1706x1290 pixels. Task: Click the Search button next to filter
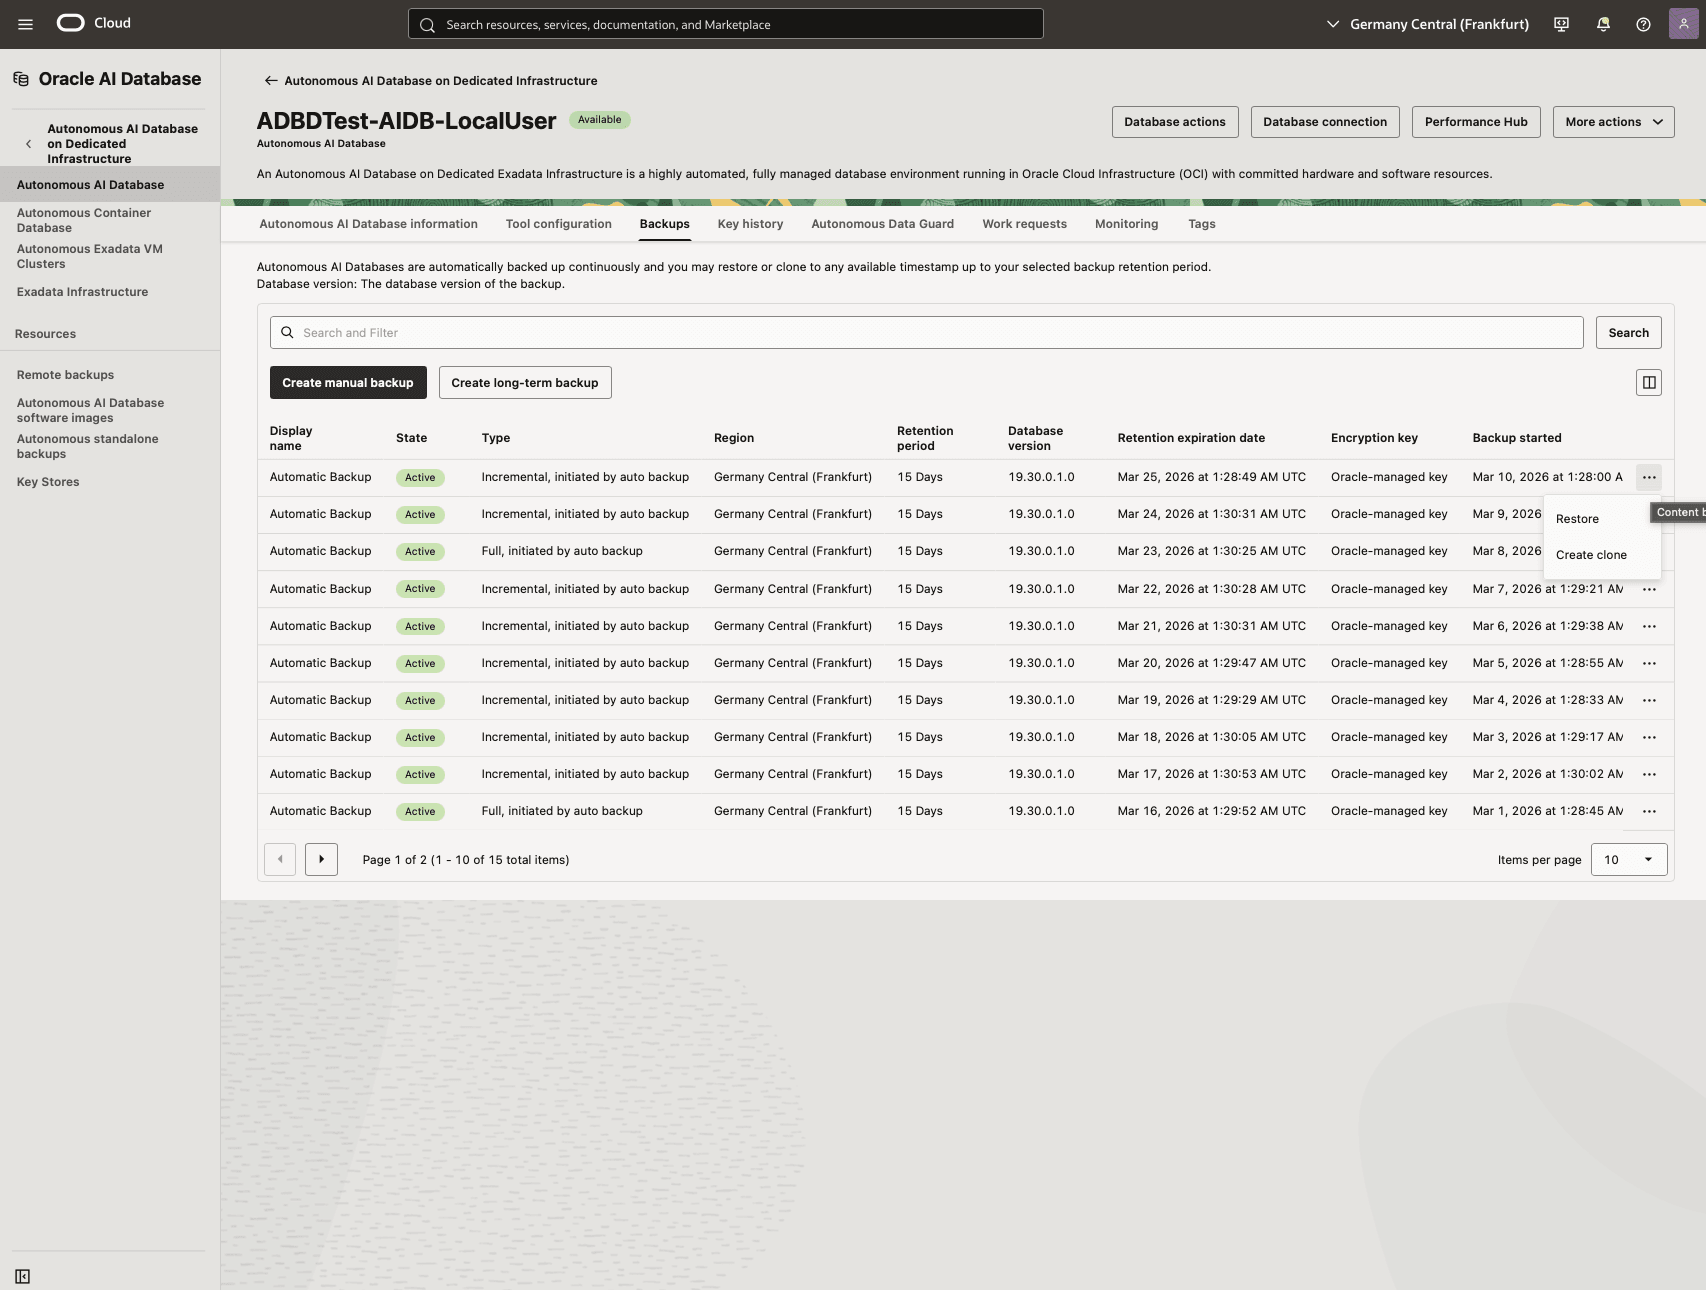coord(1628,333)
